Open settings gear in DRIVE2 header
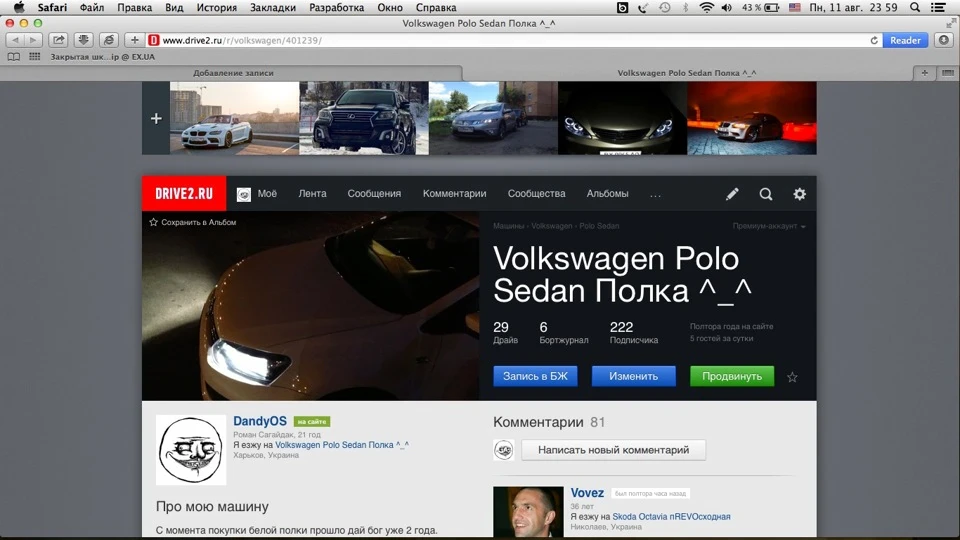The height and width of the screenshot is (540, 960). pyautogui.click(x=800, y=194)
